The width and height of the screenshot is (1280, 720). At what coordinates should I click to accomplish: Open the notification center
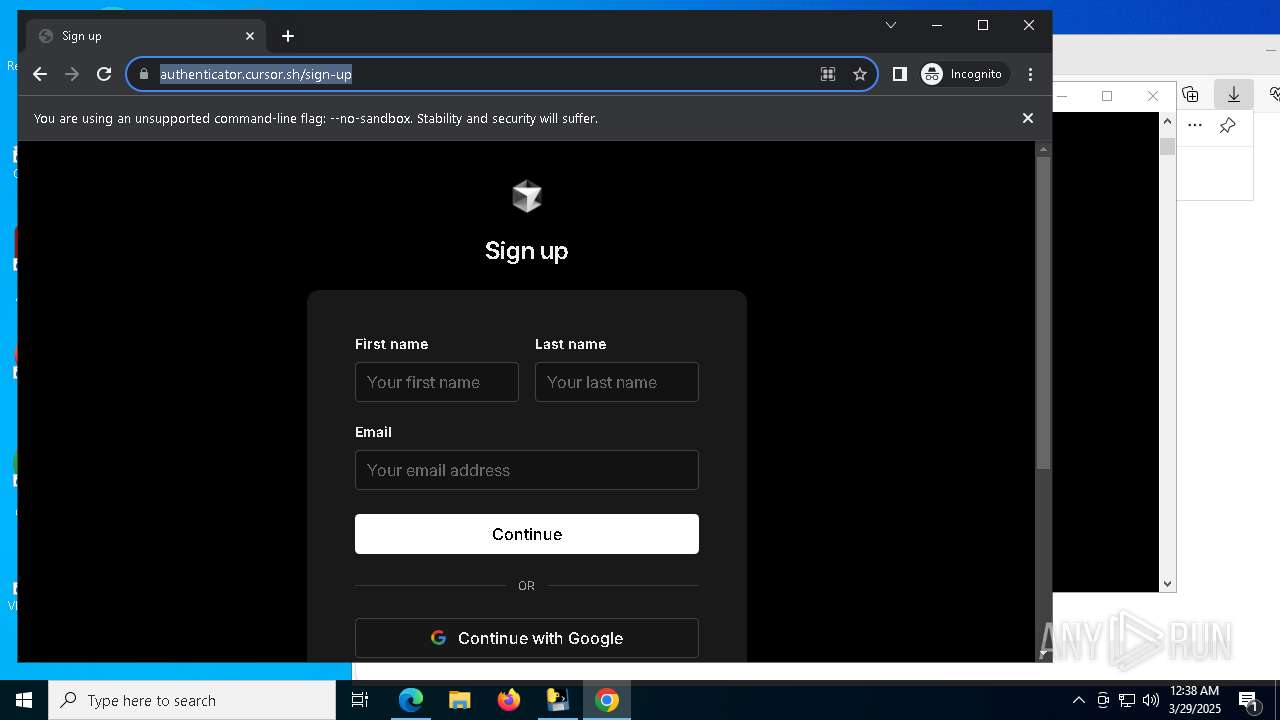click(1248, 700)
